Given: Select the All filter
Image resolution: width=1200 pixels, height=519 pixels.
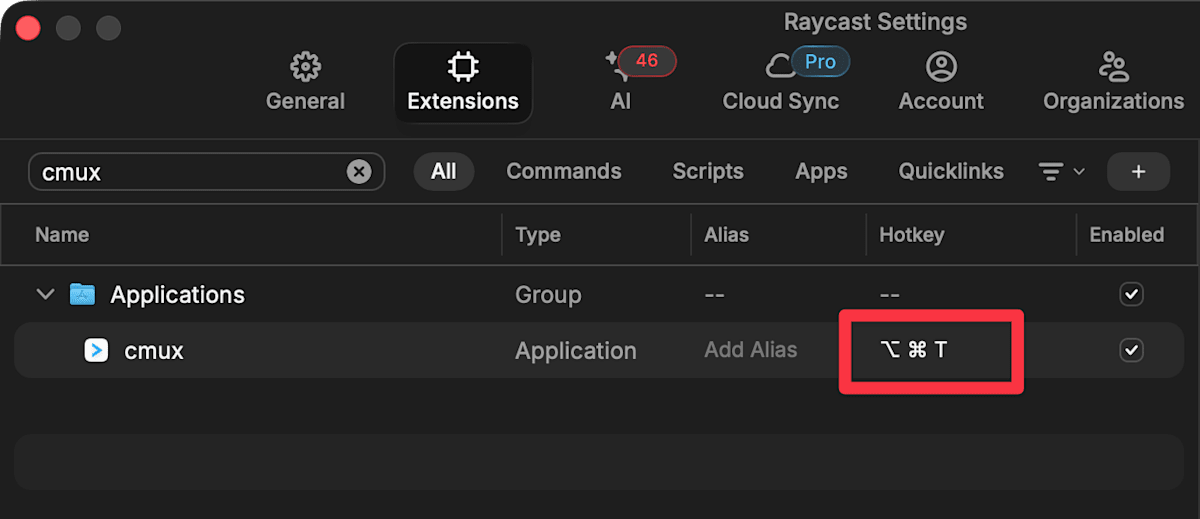Looking at the screenshot, I should coord(444,171).
